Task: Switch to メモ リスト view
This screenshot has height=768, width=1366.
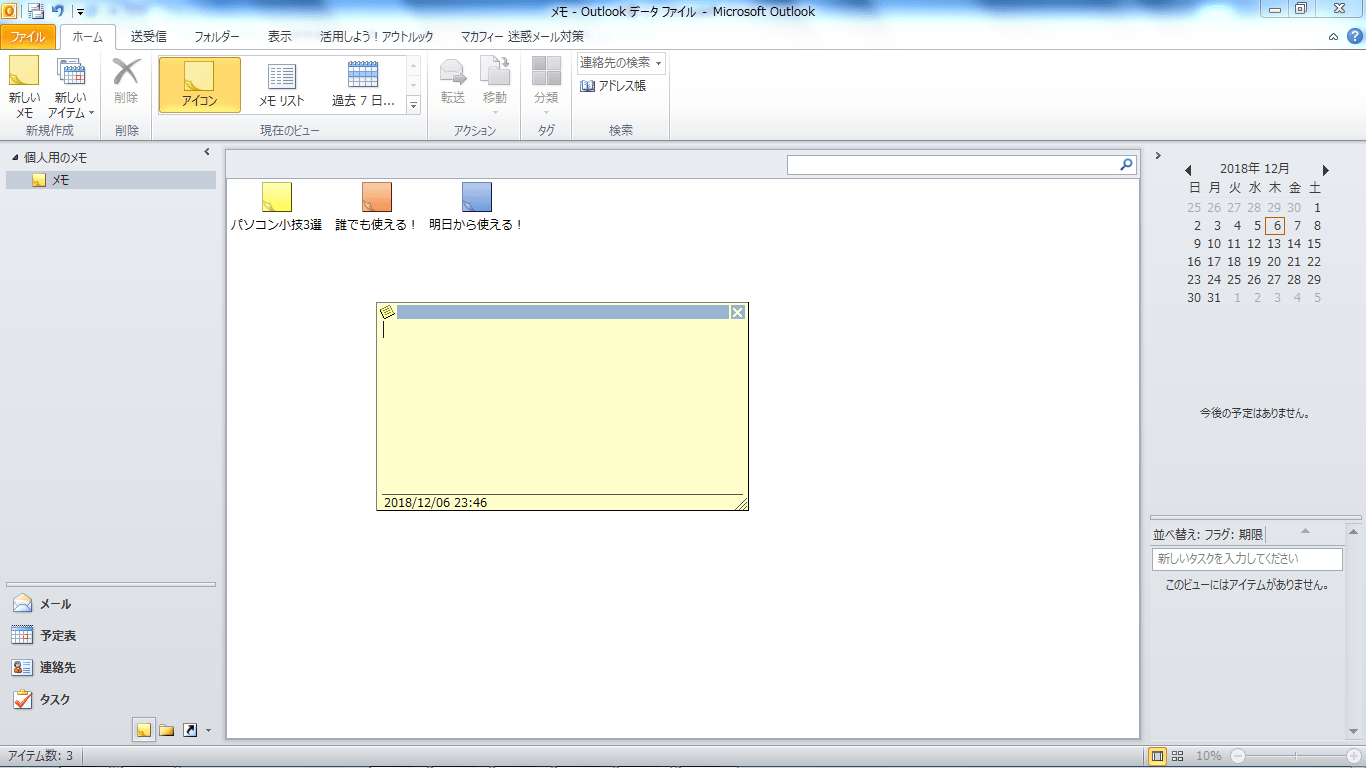Action: pyautogui.click(x=282, y=84)
